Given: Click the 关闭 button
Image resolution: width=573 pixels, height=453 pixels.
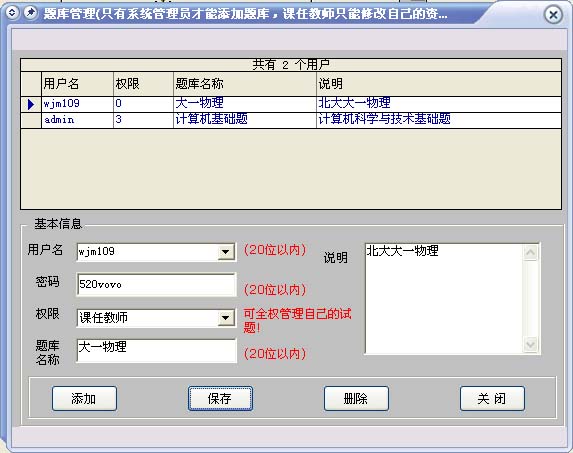Looking at the screenshot, I should coord(492,399).
